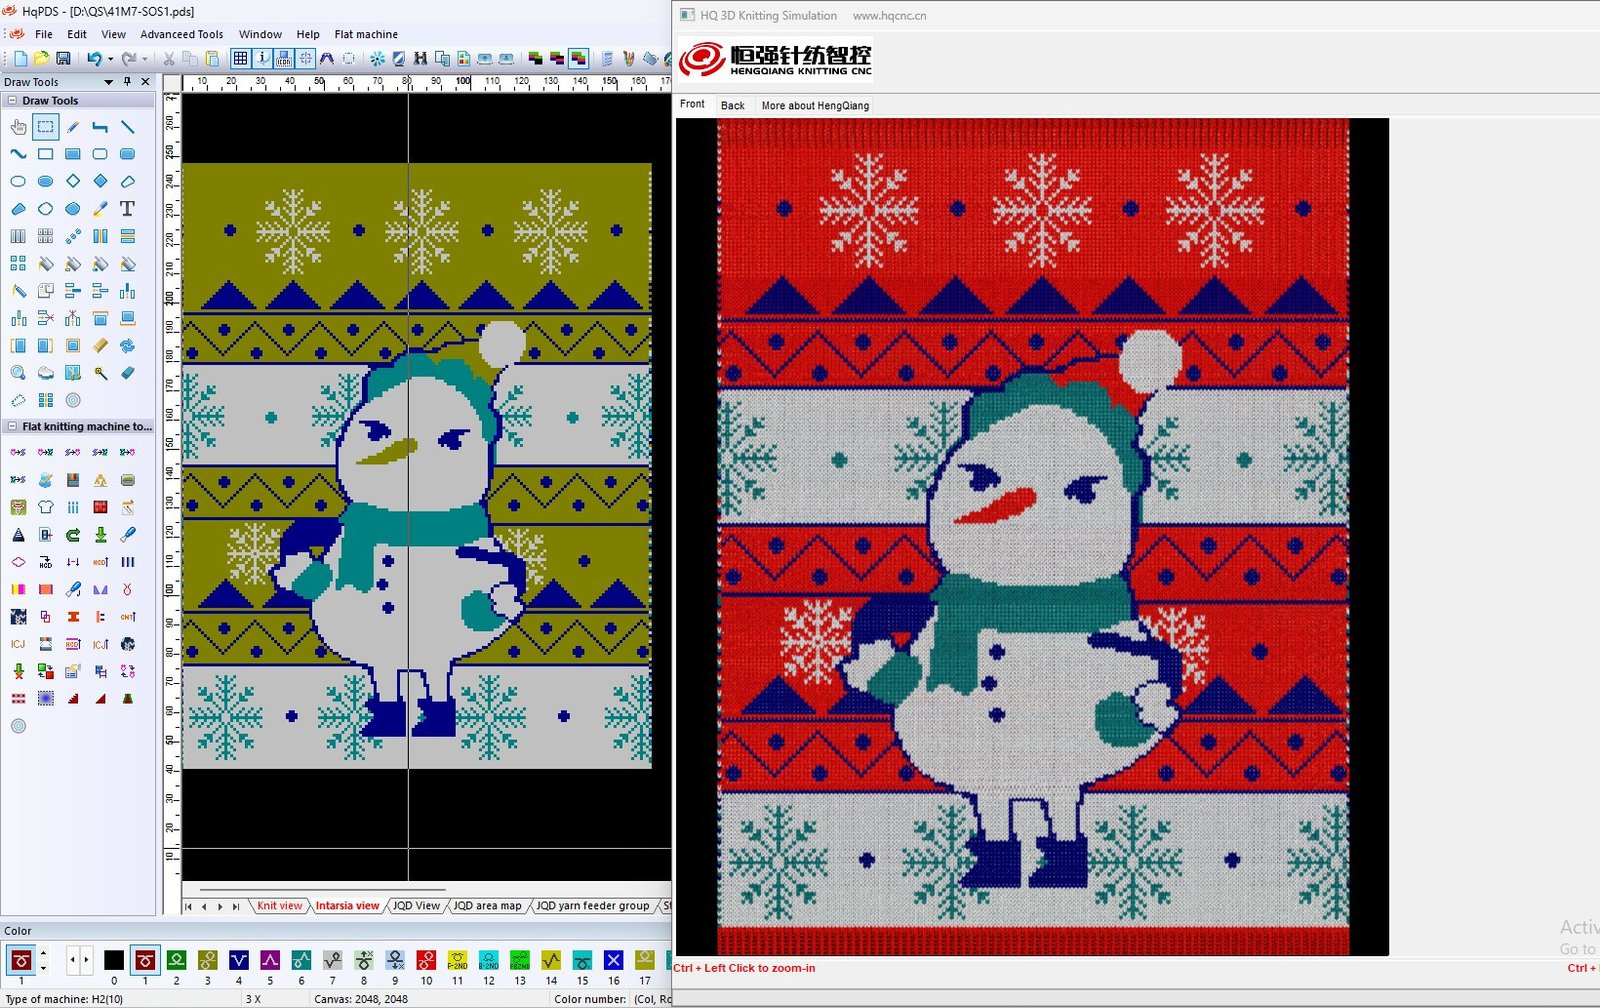
Task: Switch to the JQD View tab
Action: tap(415, 906)
